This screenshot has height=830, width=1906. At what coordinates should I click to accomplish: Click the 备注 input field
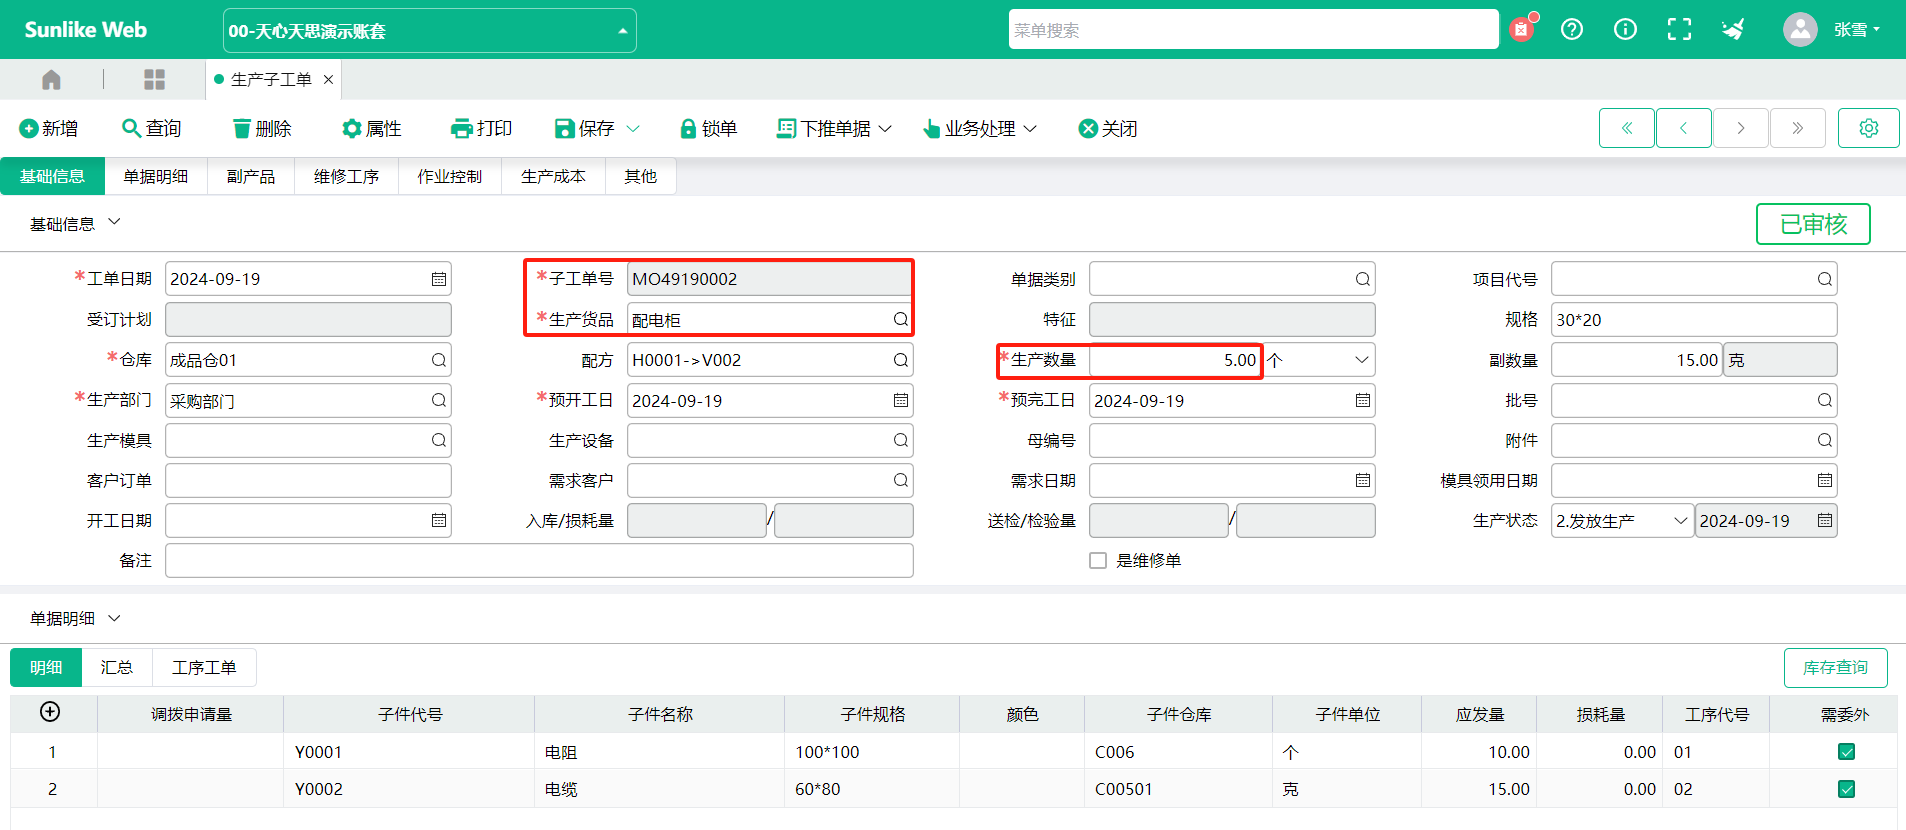tap(539, 560)
